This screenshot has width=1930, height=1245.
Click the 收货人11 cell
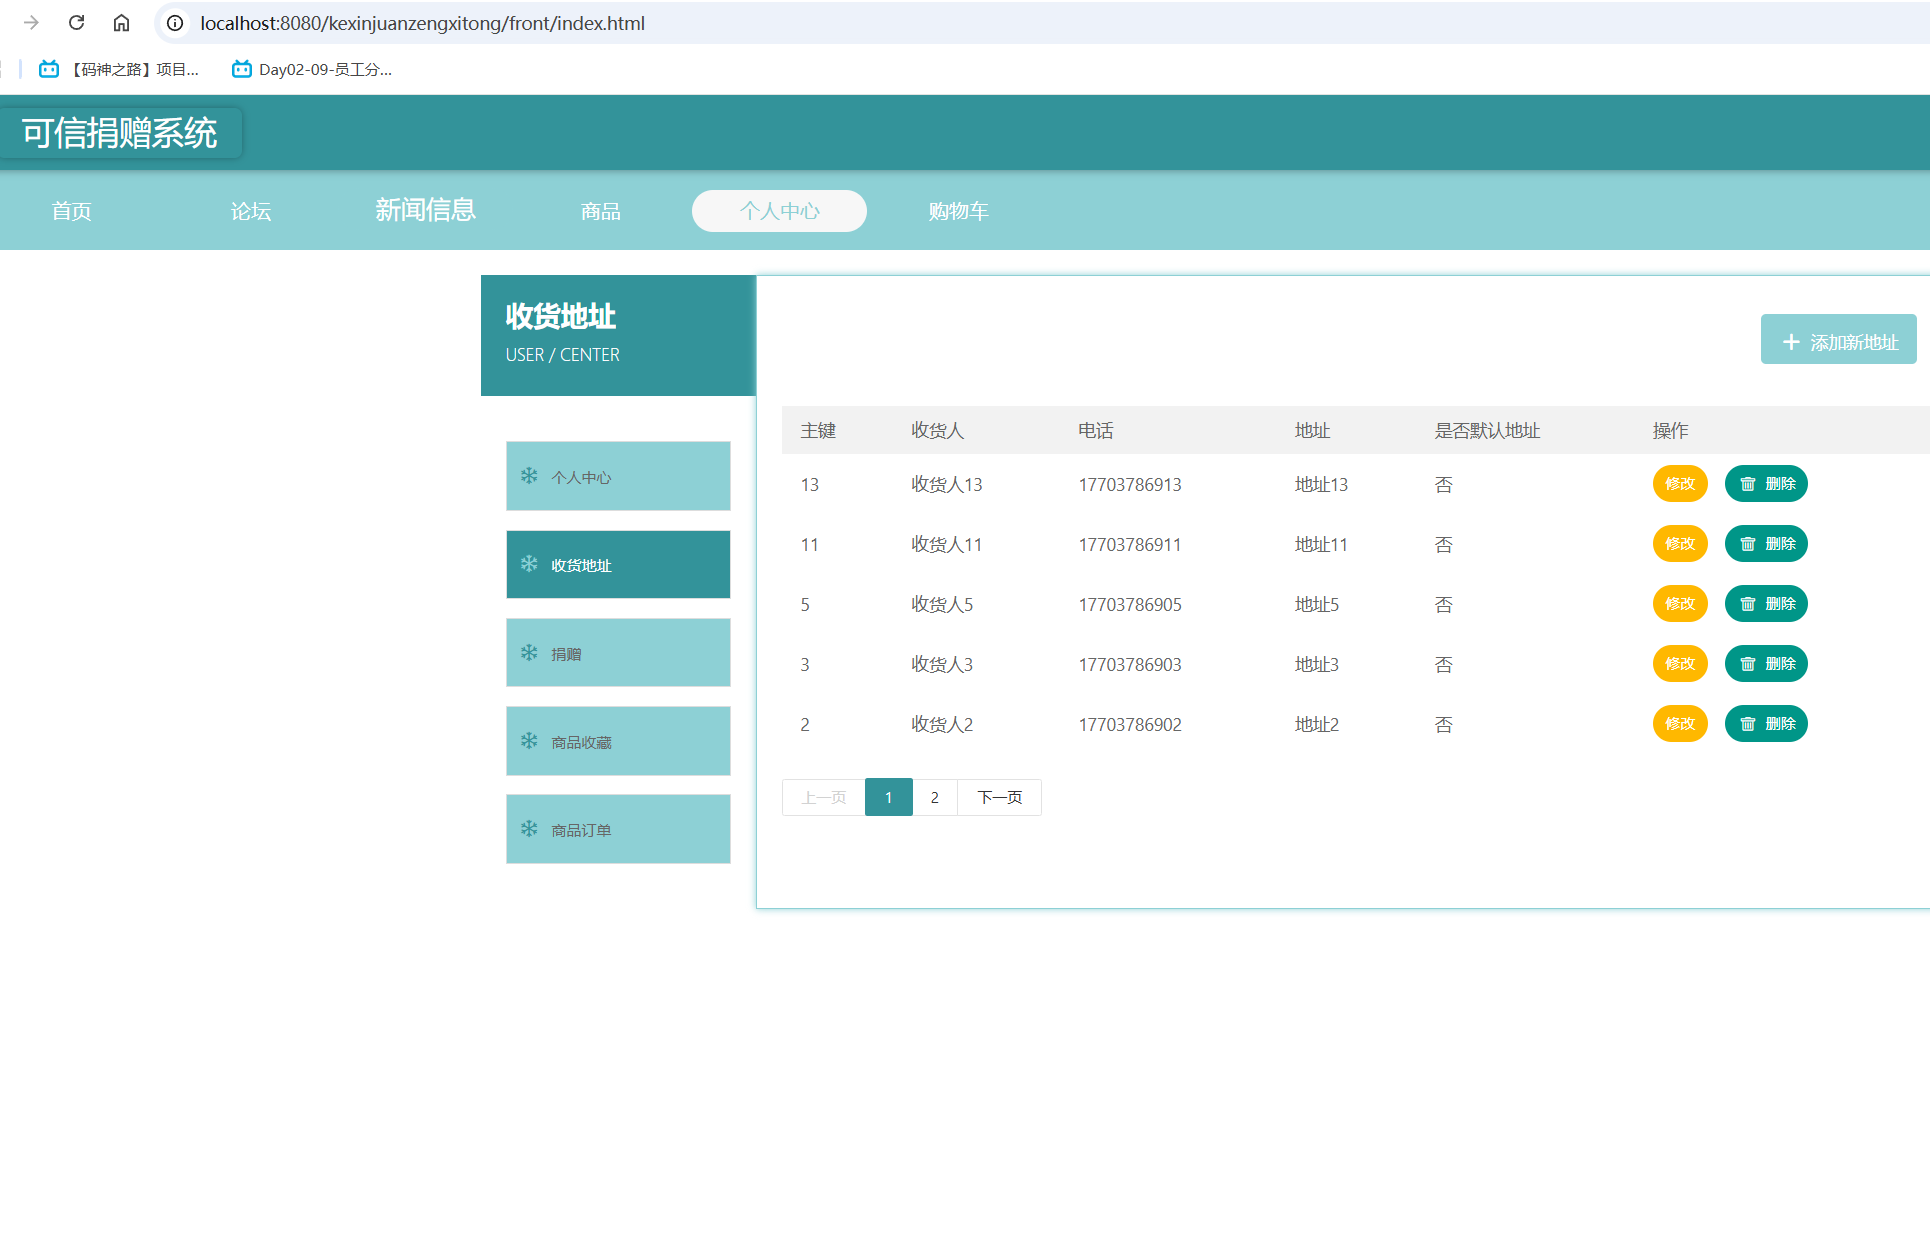pos(946,544)
